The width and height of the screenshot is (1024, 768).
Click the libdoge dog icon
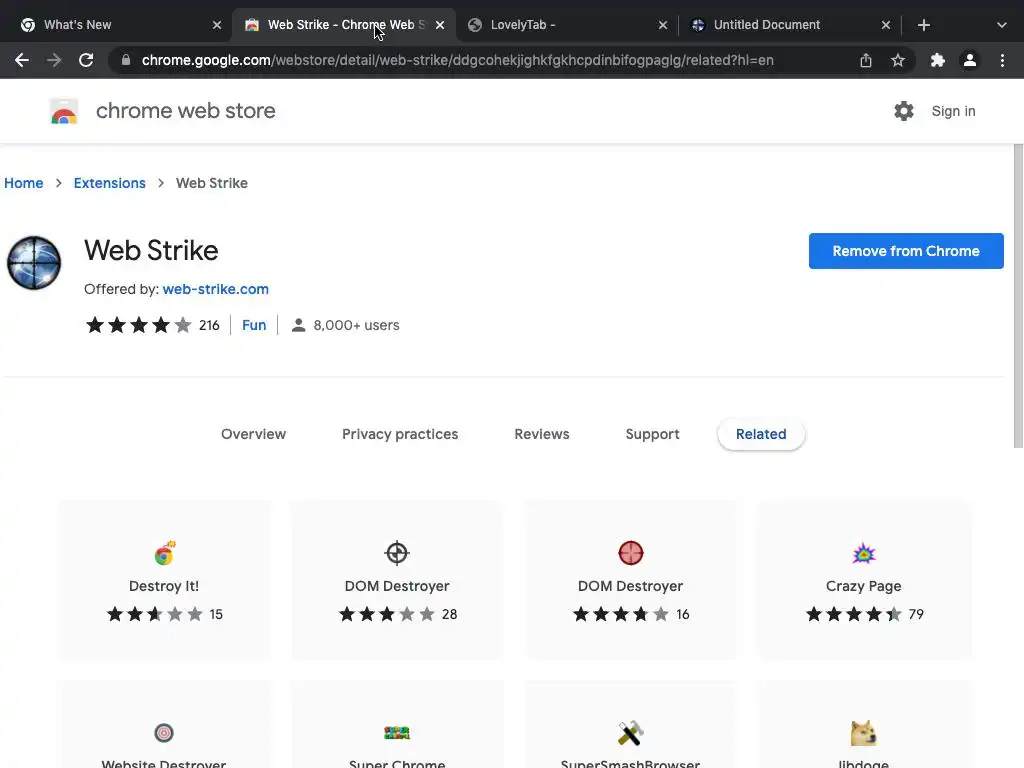coord(864,733)
